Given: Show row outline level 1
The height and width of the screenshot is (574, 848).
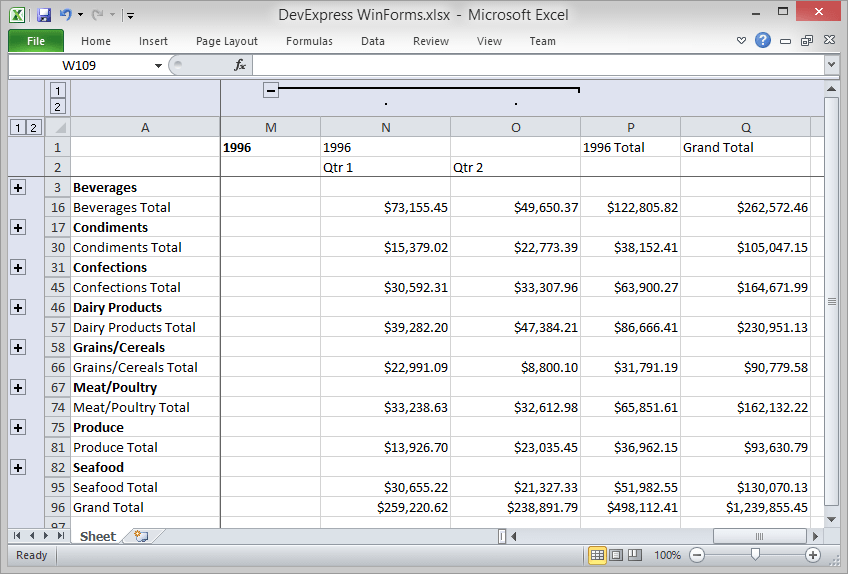Looking at the screenshot, I should click(17, 127).
